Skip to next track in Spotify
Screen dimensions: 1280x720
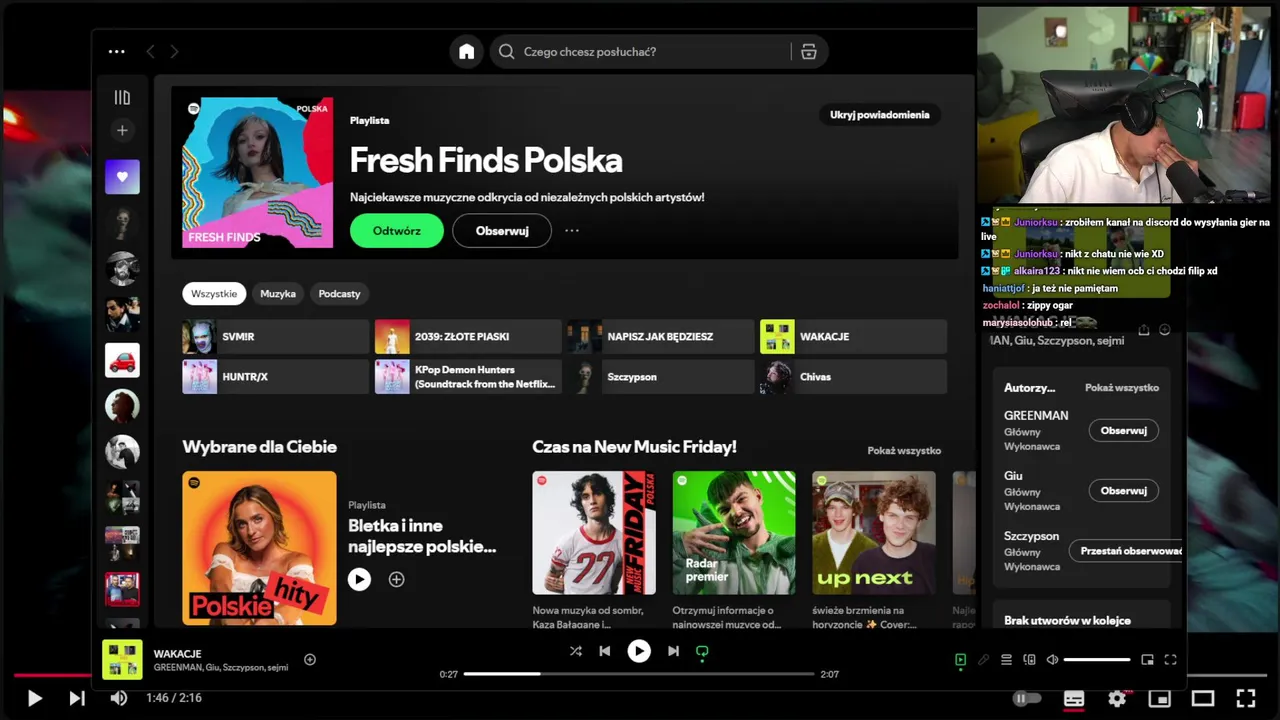(673, 651)
